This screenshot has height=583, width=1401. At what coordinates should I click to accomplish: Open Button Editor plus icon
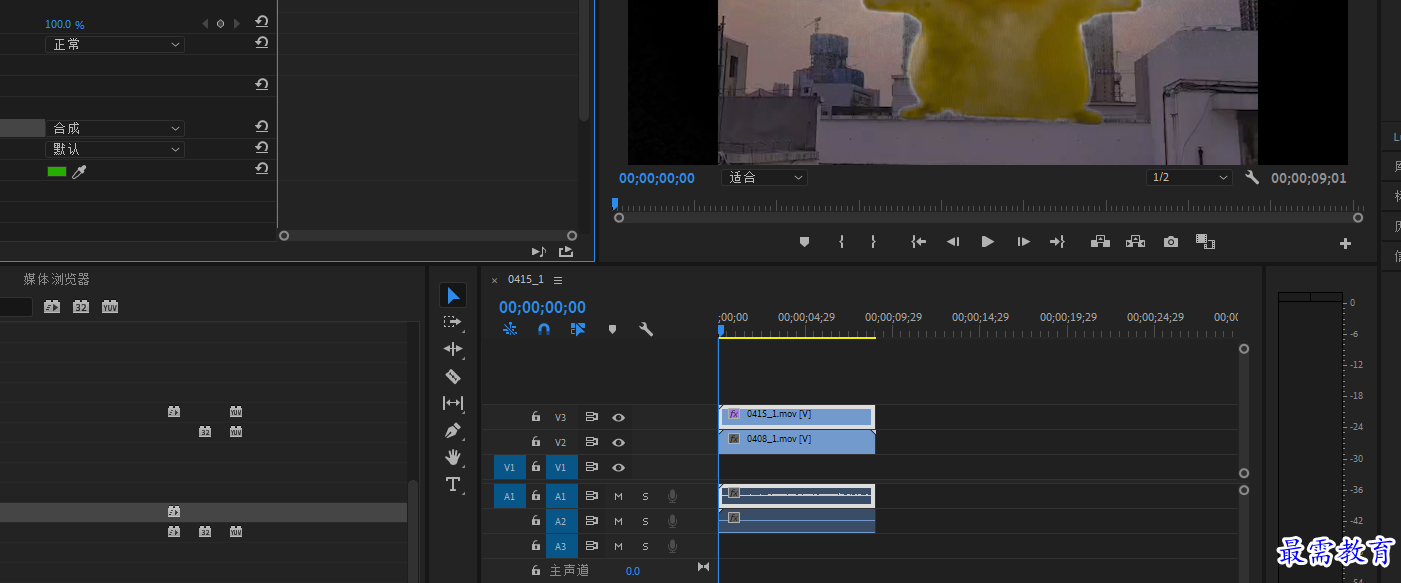coord(1345,243)
